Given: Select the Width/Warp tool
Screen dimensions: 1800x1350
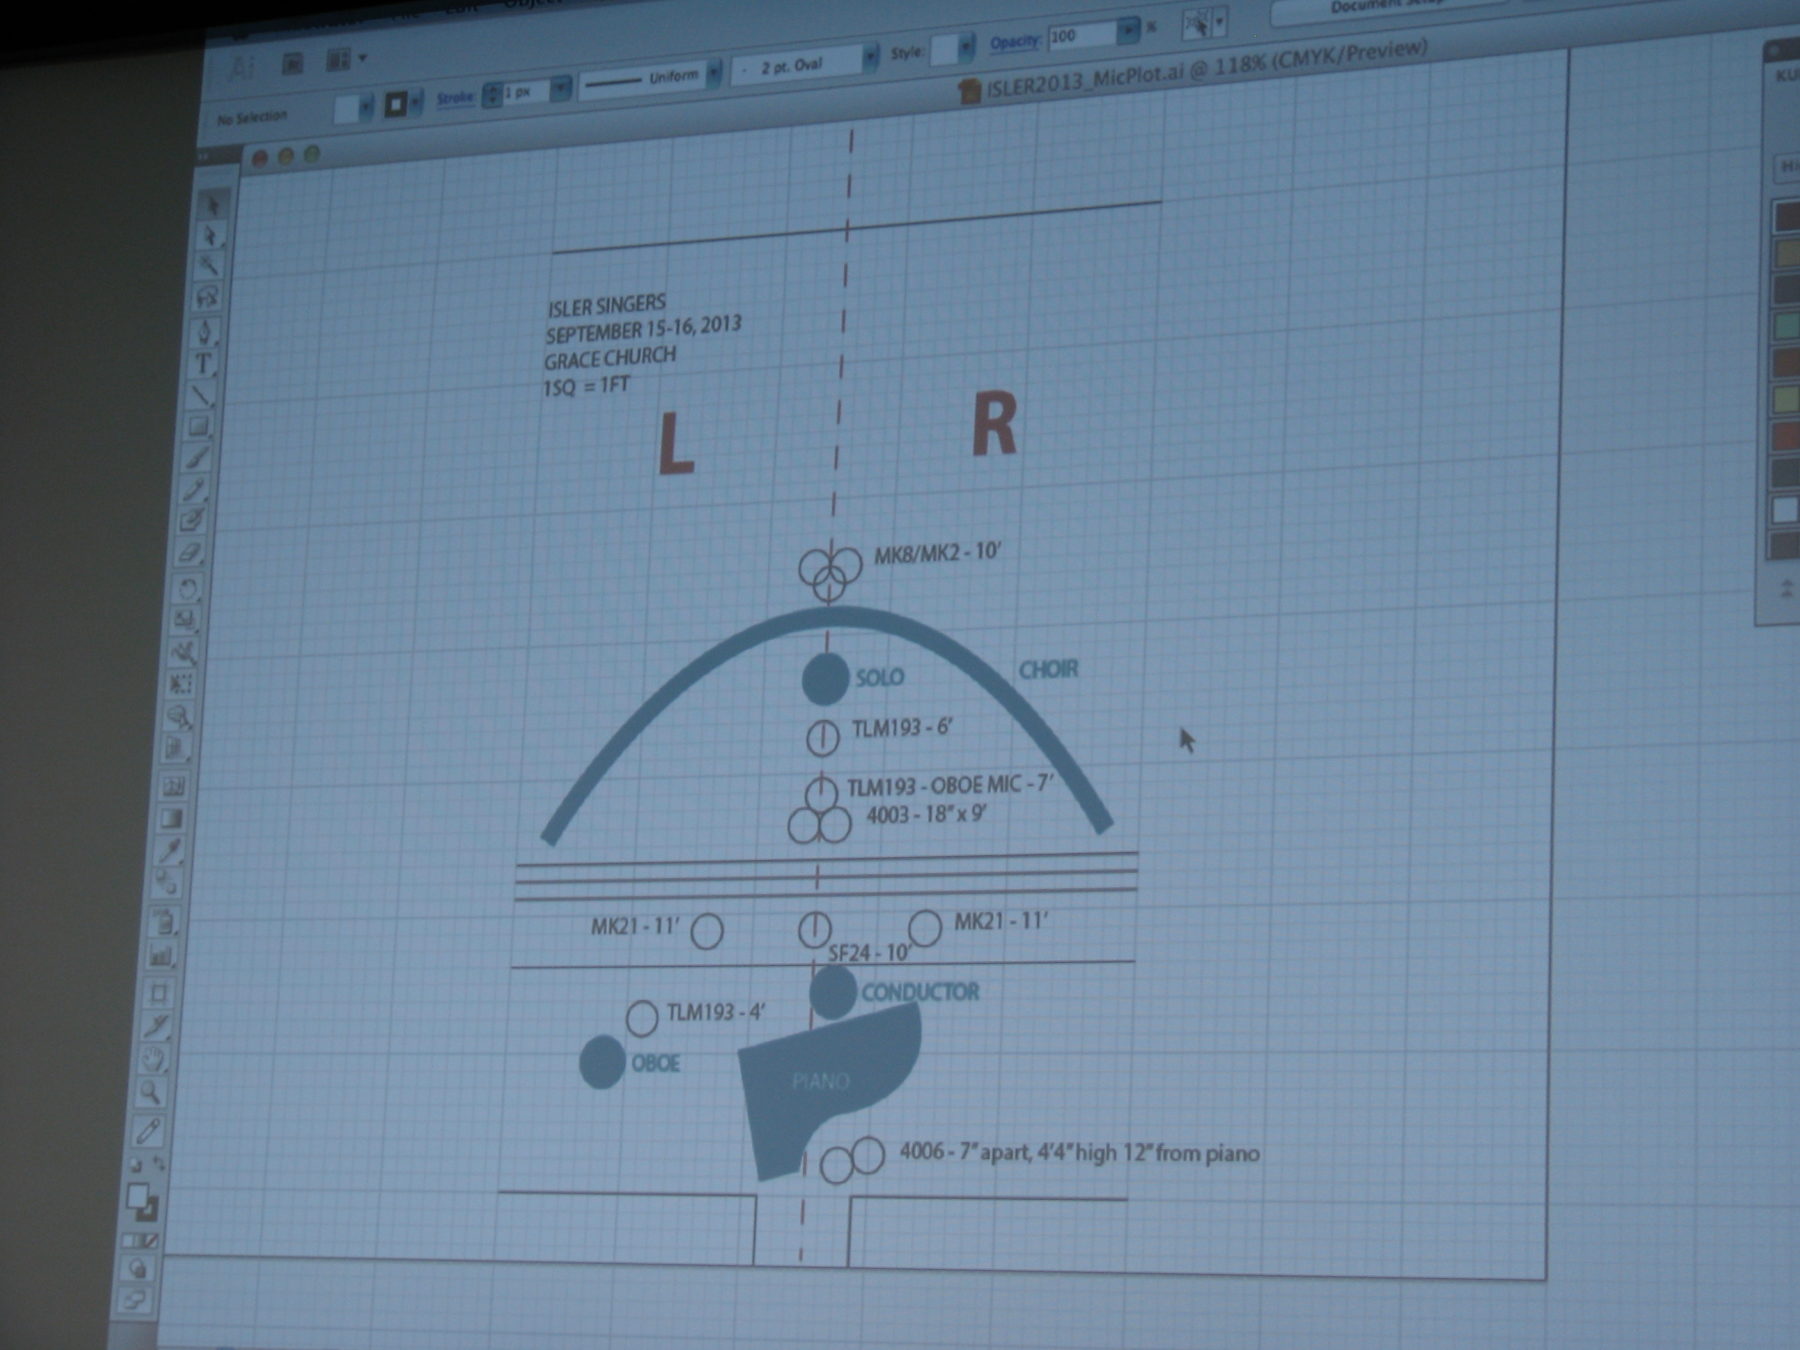Looking at the screenshot, I should [x=185, y=652].
